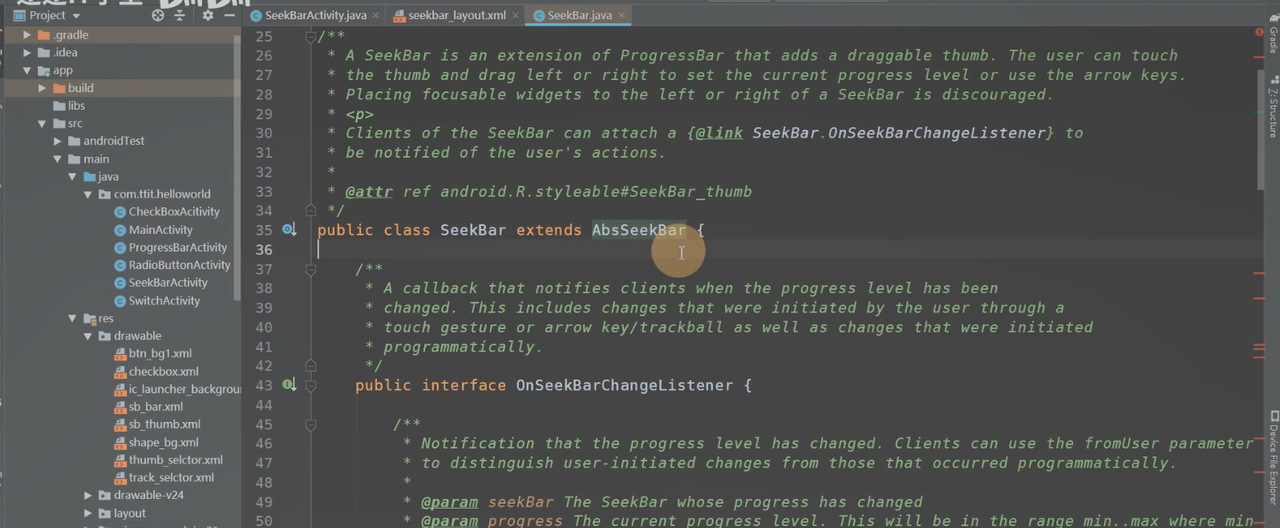Click the XML file icon beside sb_bar.xml
The image size is (1280, 528).
pos(120,407)
